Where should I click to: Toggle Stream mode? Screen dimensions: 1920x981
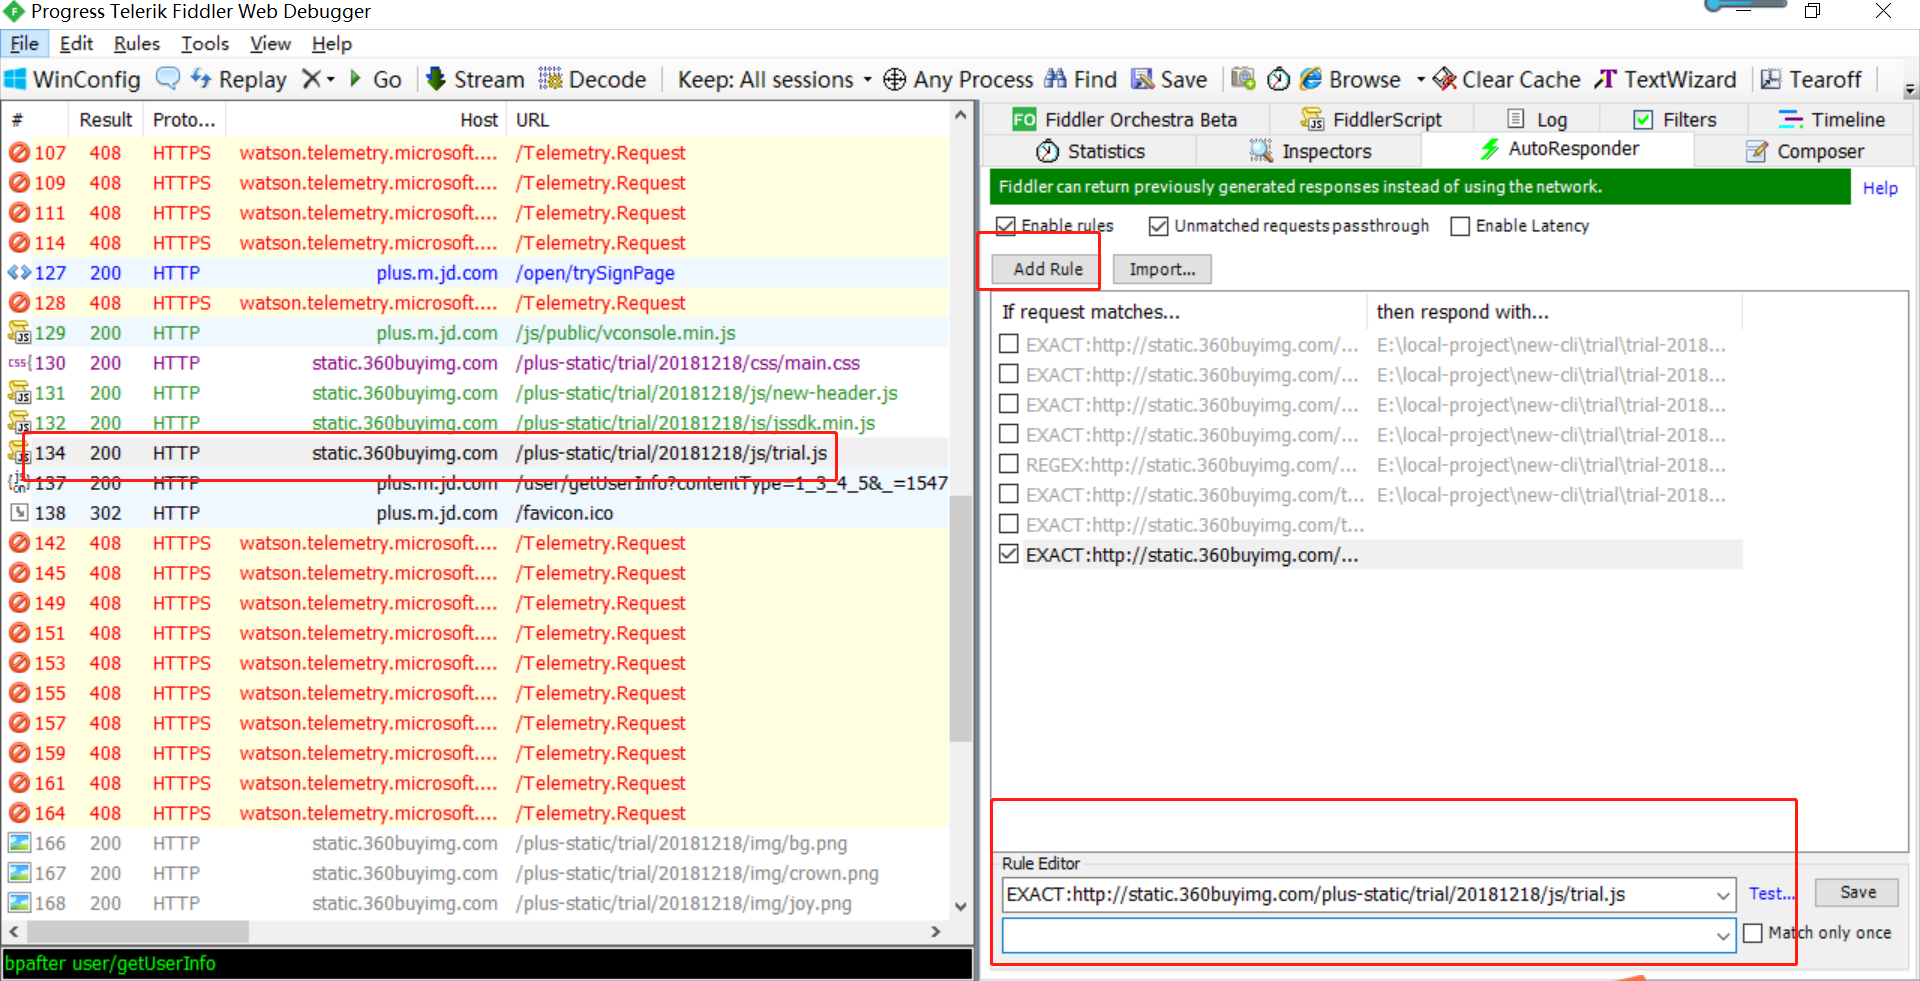(x=475, y=79)
